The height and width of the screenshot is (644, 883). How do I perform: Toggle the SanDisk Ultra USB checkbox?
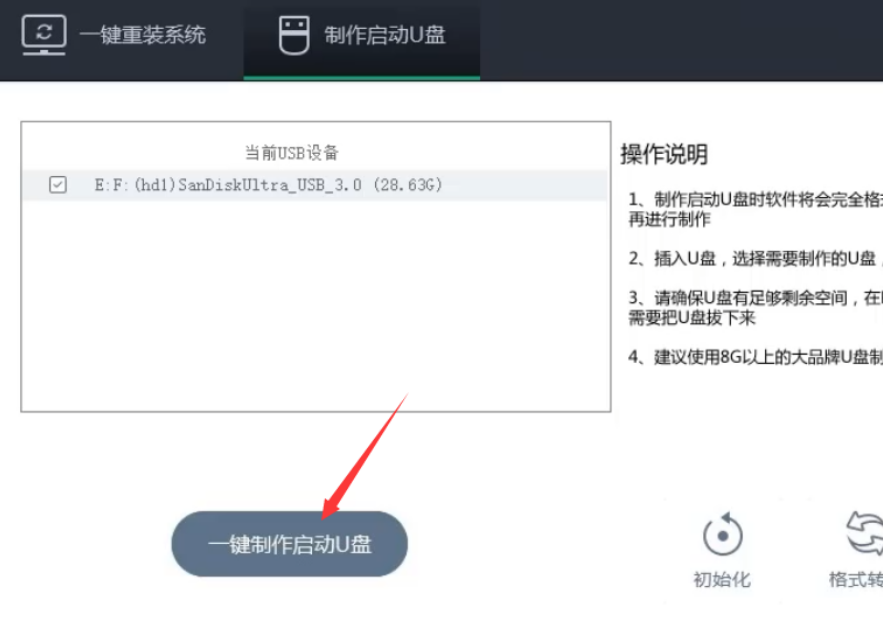click(58, 185)
